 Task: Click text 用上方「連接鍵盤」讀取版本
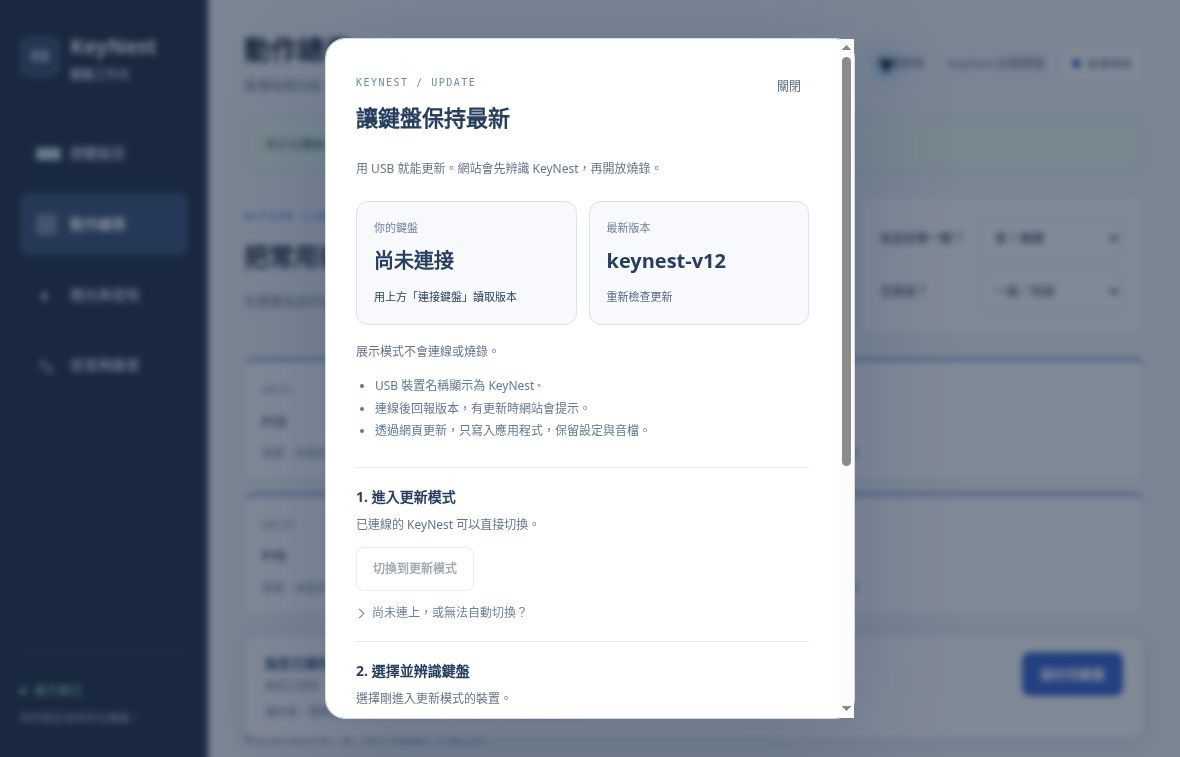(x=445, y=297)
